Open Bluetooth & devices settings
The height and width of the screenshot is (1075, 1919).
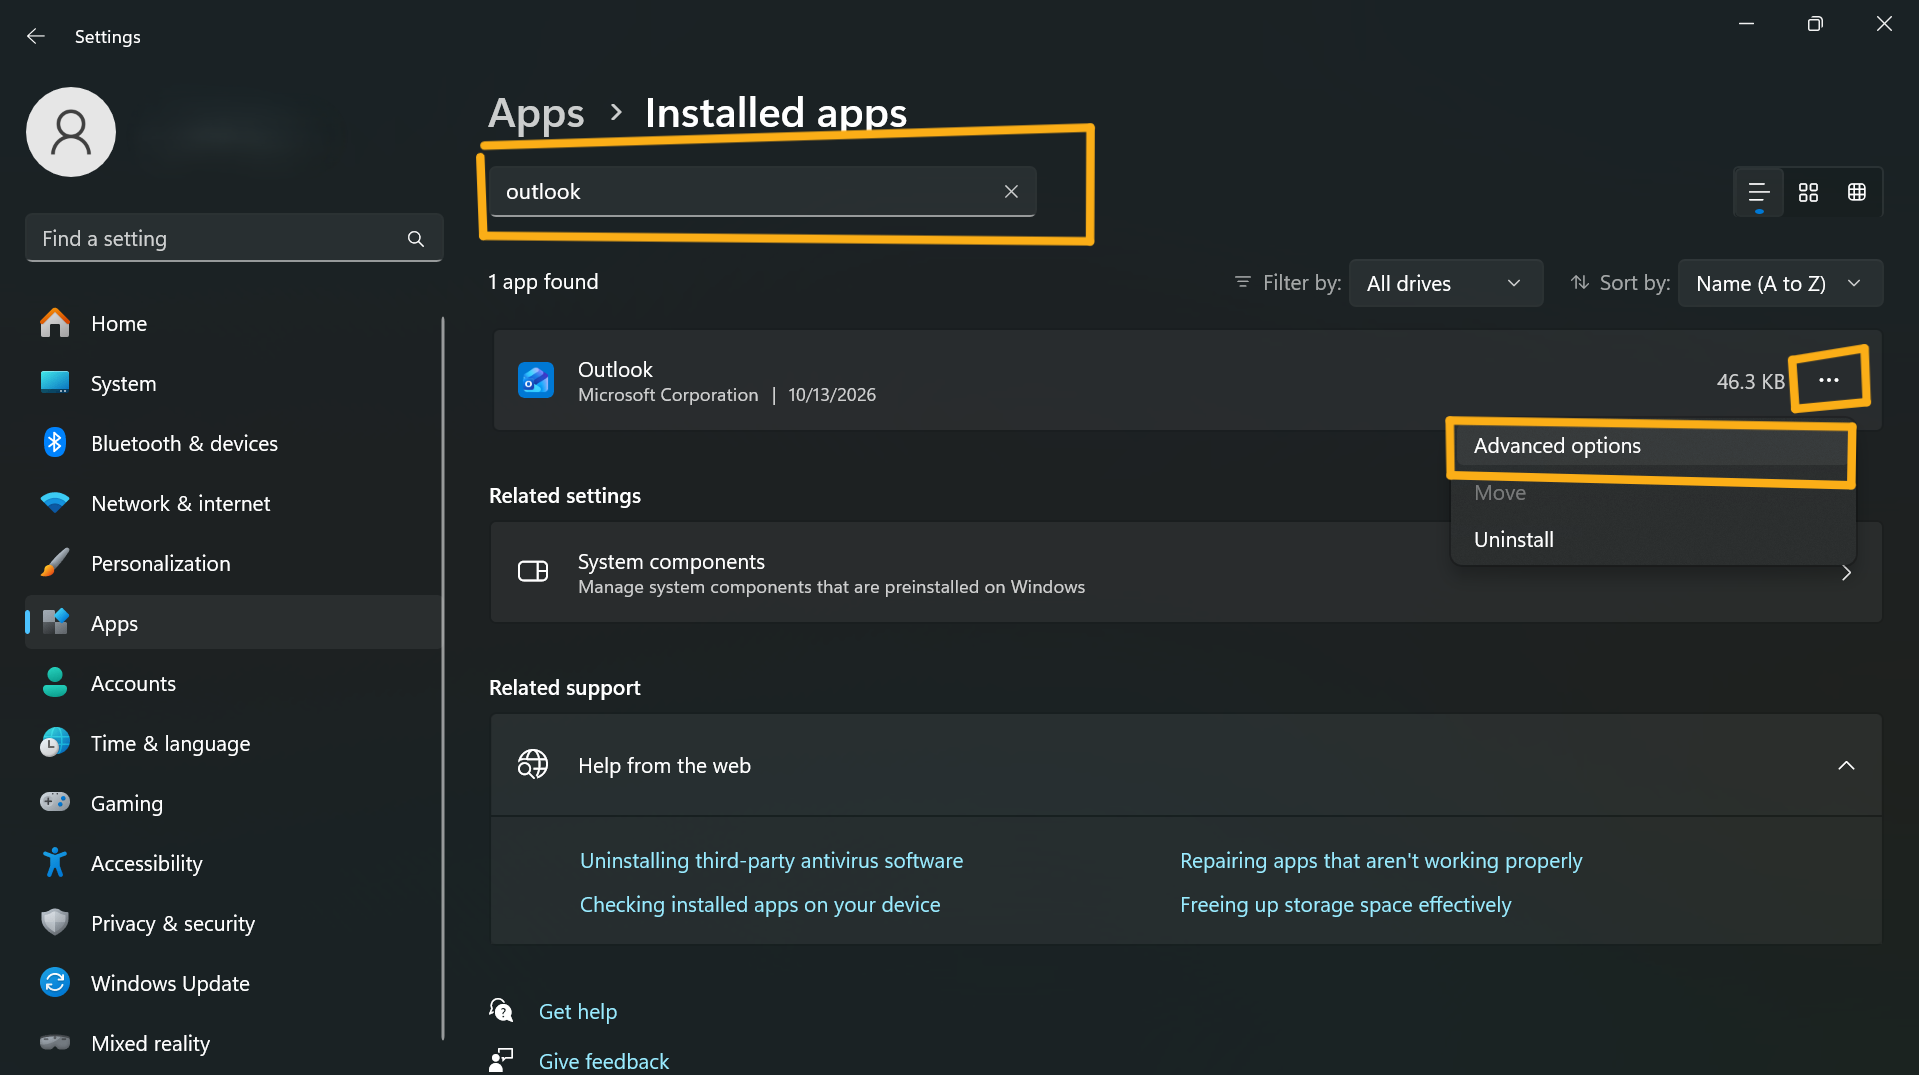tap(233, 443)
